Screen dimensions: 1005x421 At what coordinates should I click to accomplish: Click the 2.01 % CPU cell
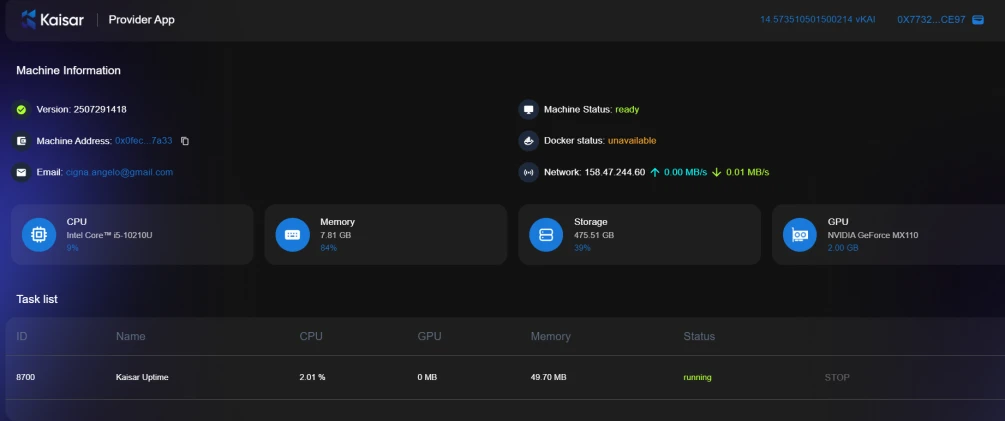[312, 377]
